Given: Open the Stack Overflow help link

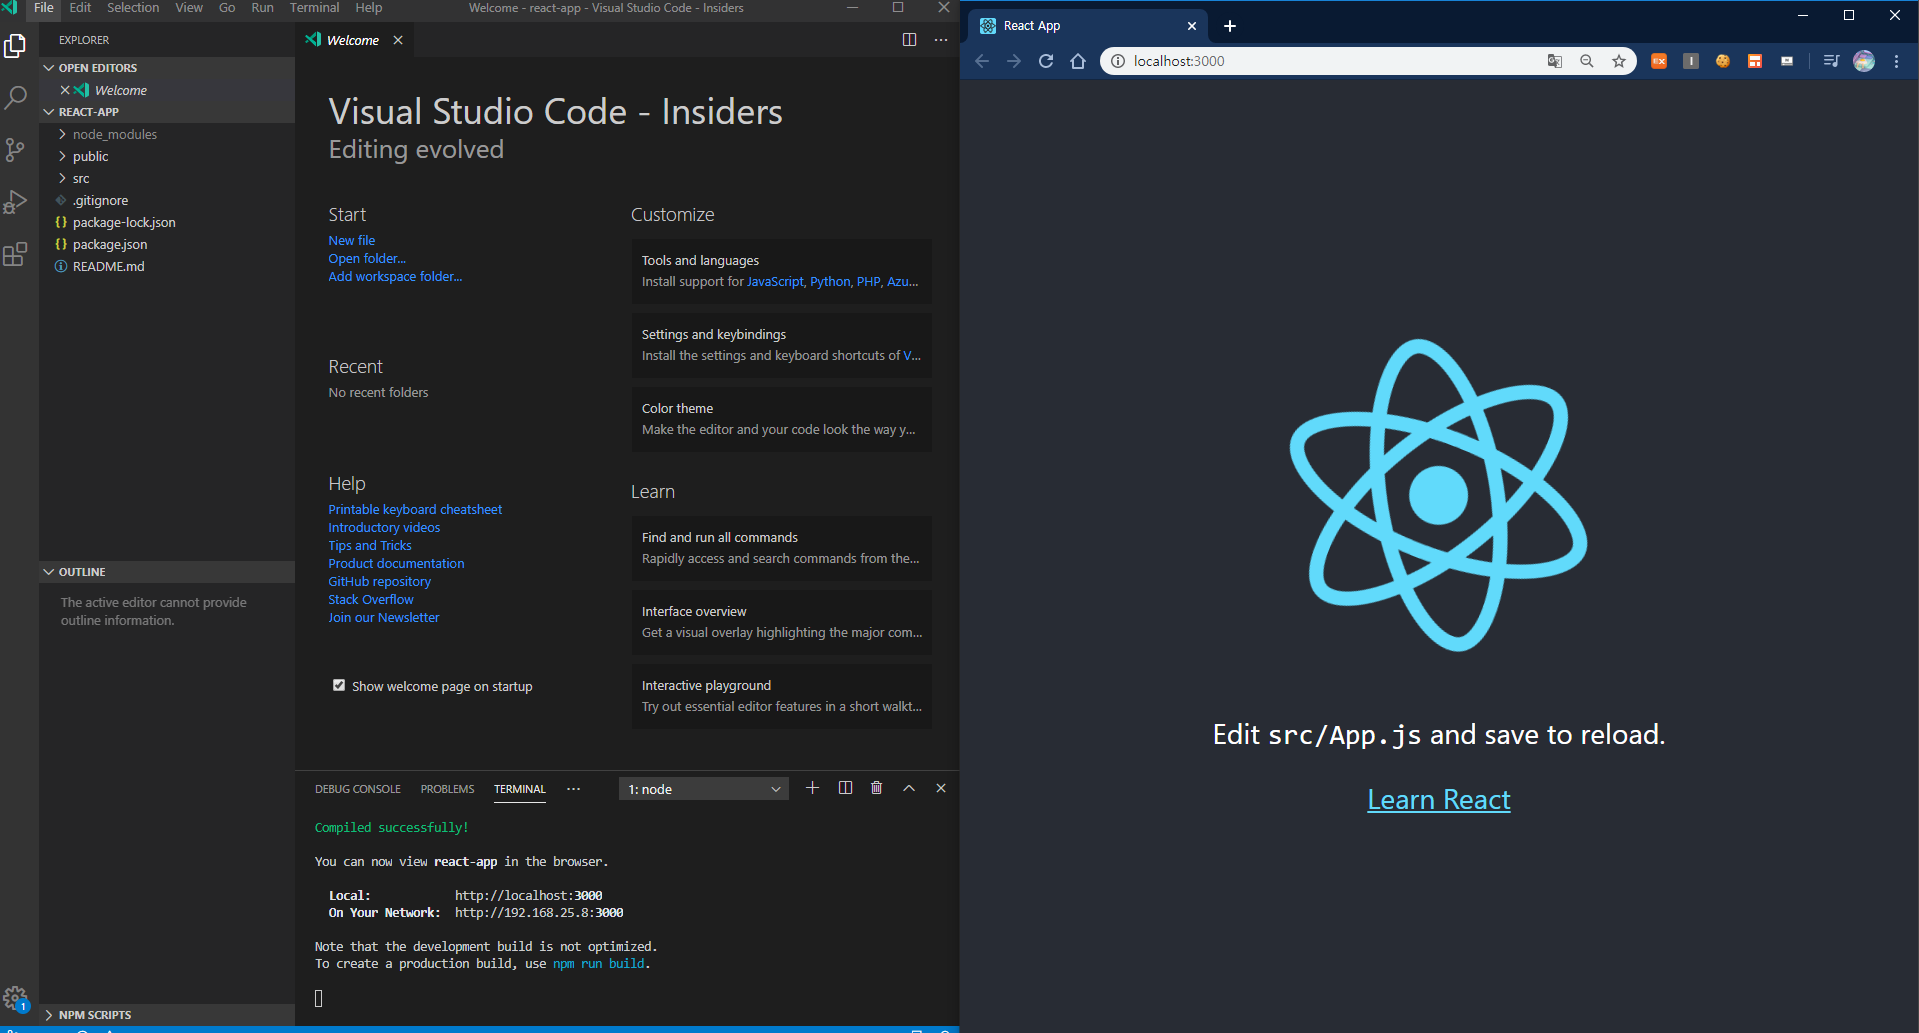Looking at the screenshot, I should [371, 599].
